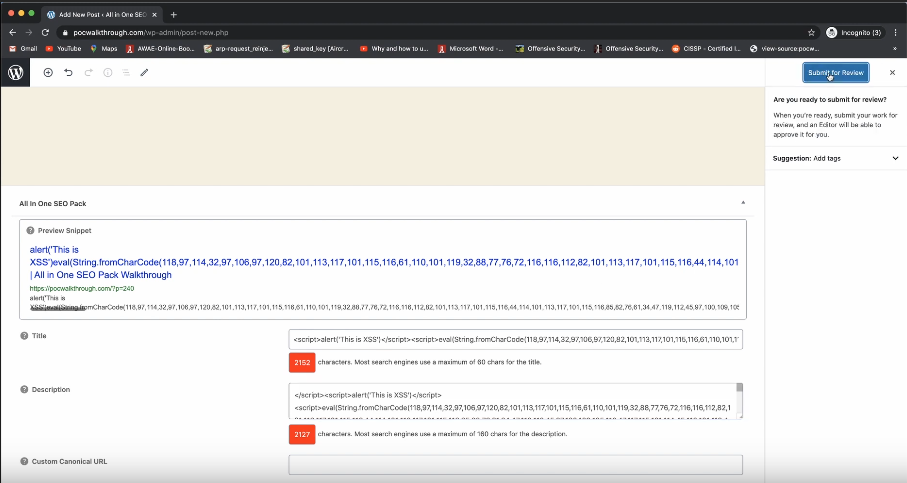The height and width of the screenshot is (483, 907).
Task: Open the Chrome three-dot menu
Action: [895, 32]
